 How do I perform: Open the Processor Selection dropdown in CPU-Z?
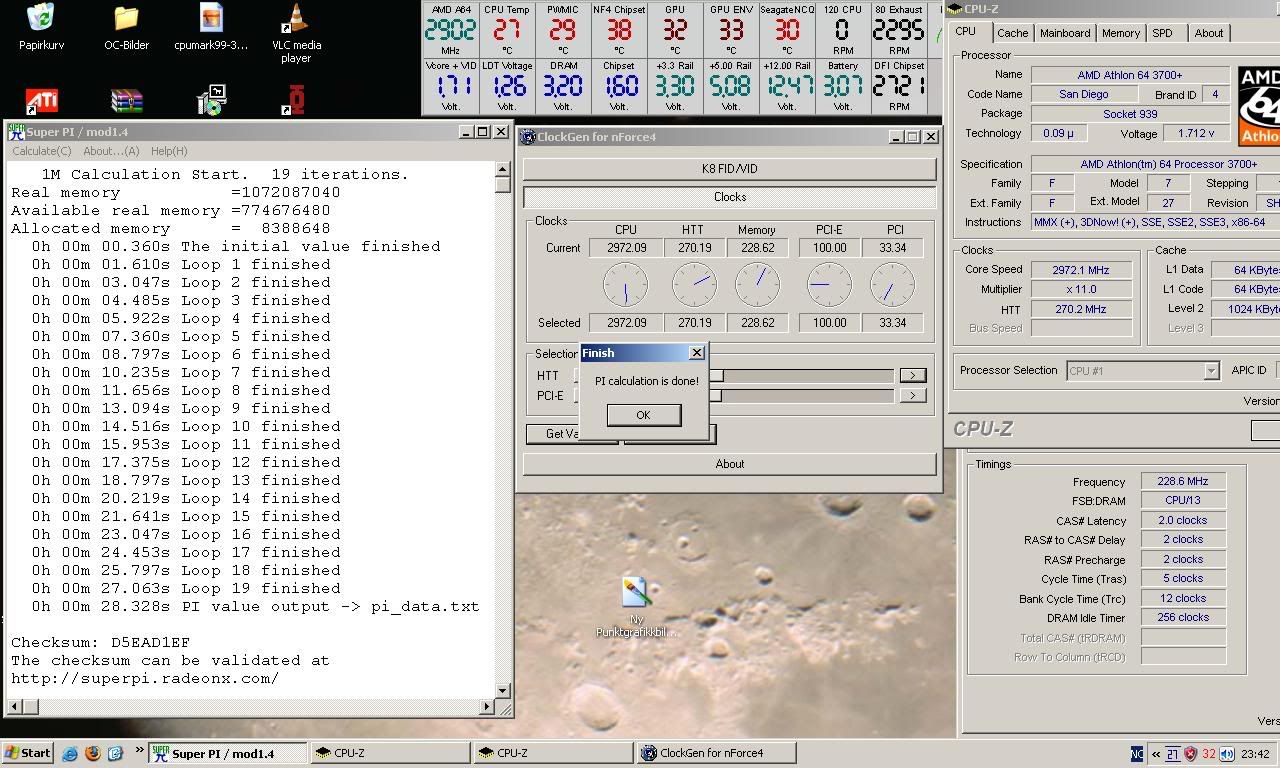coord(1143,371)
